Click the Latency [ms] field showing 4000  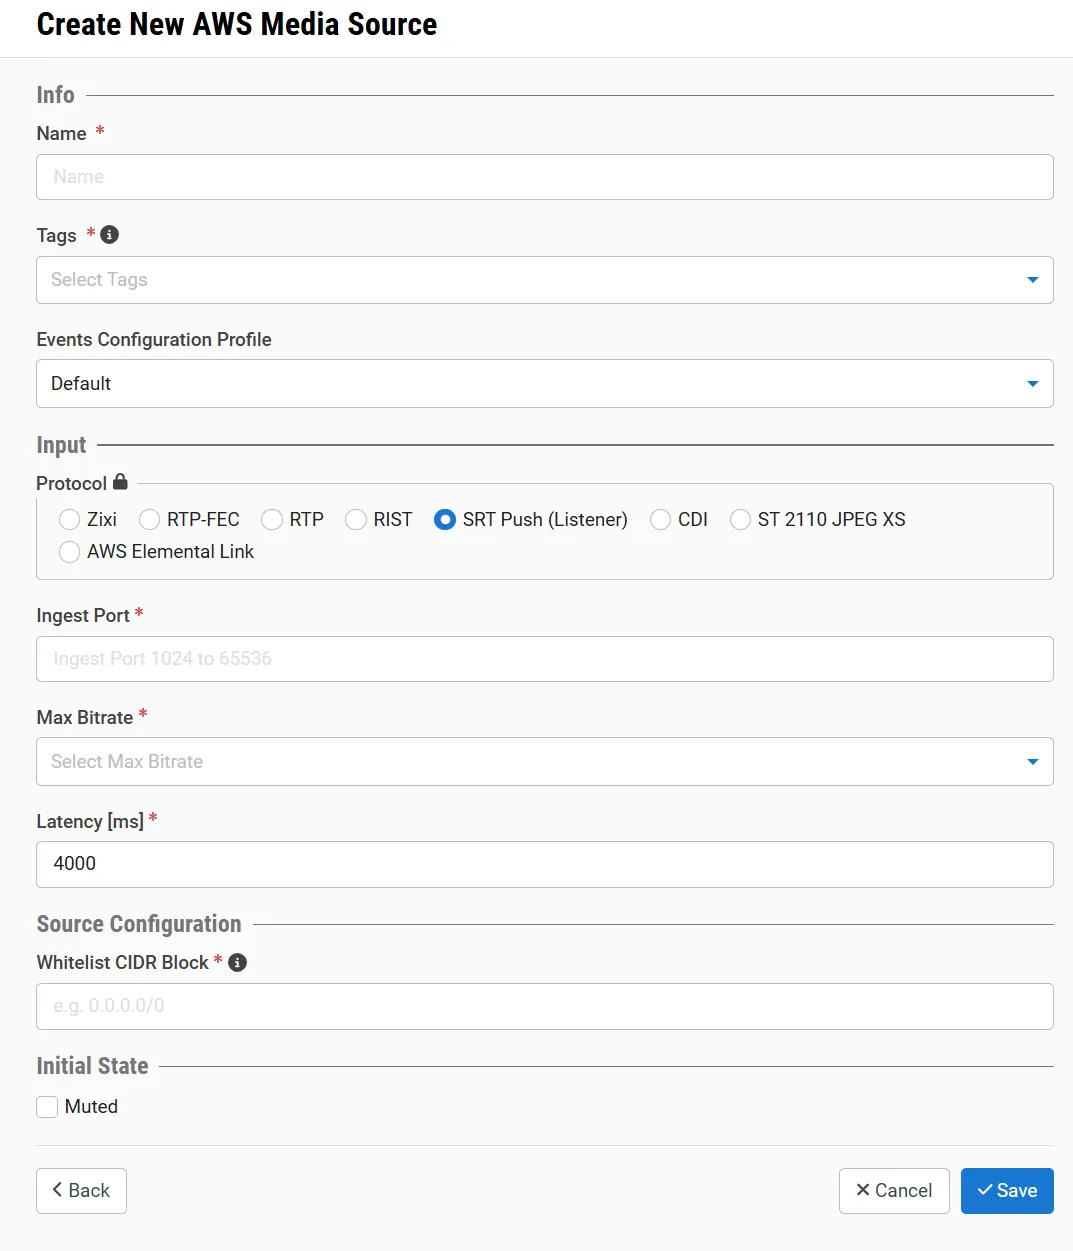(545, 864)
